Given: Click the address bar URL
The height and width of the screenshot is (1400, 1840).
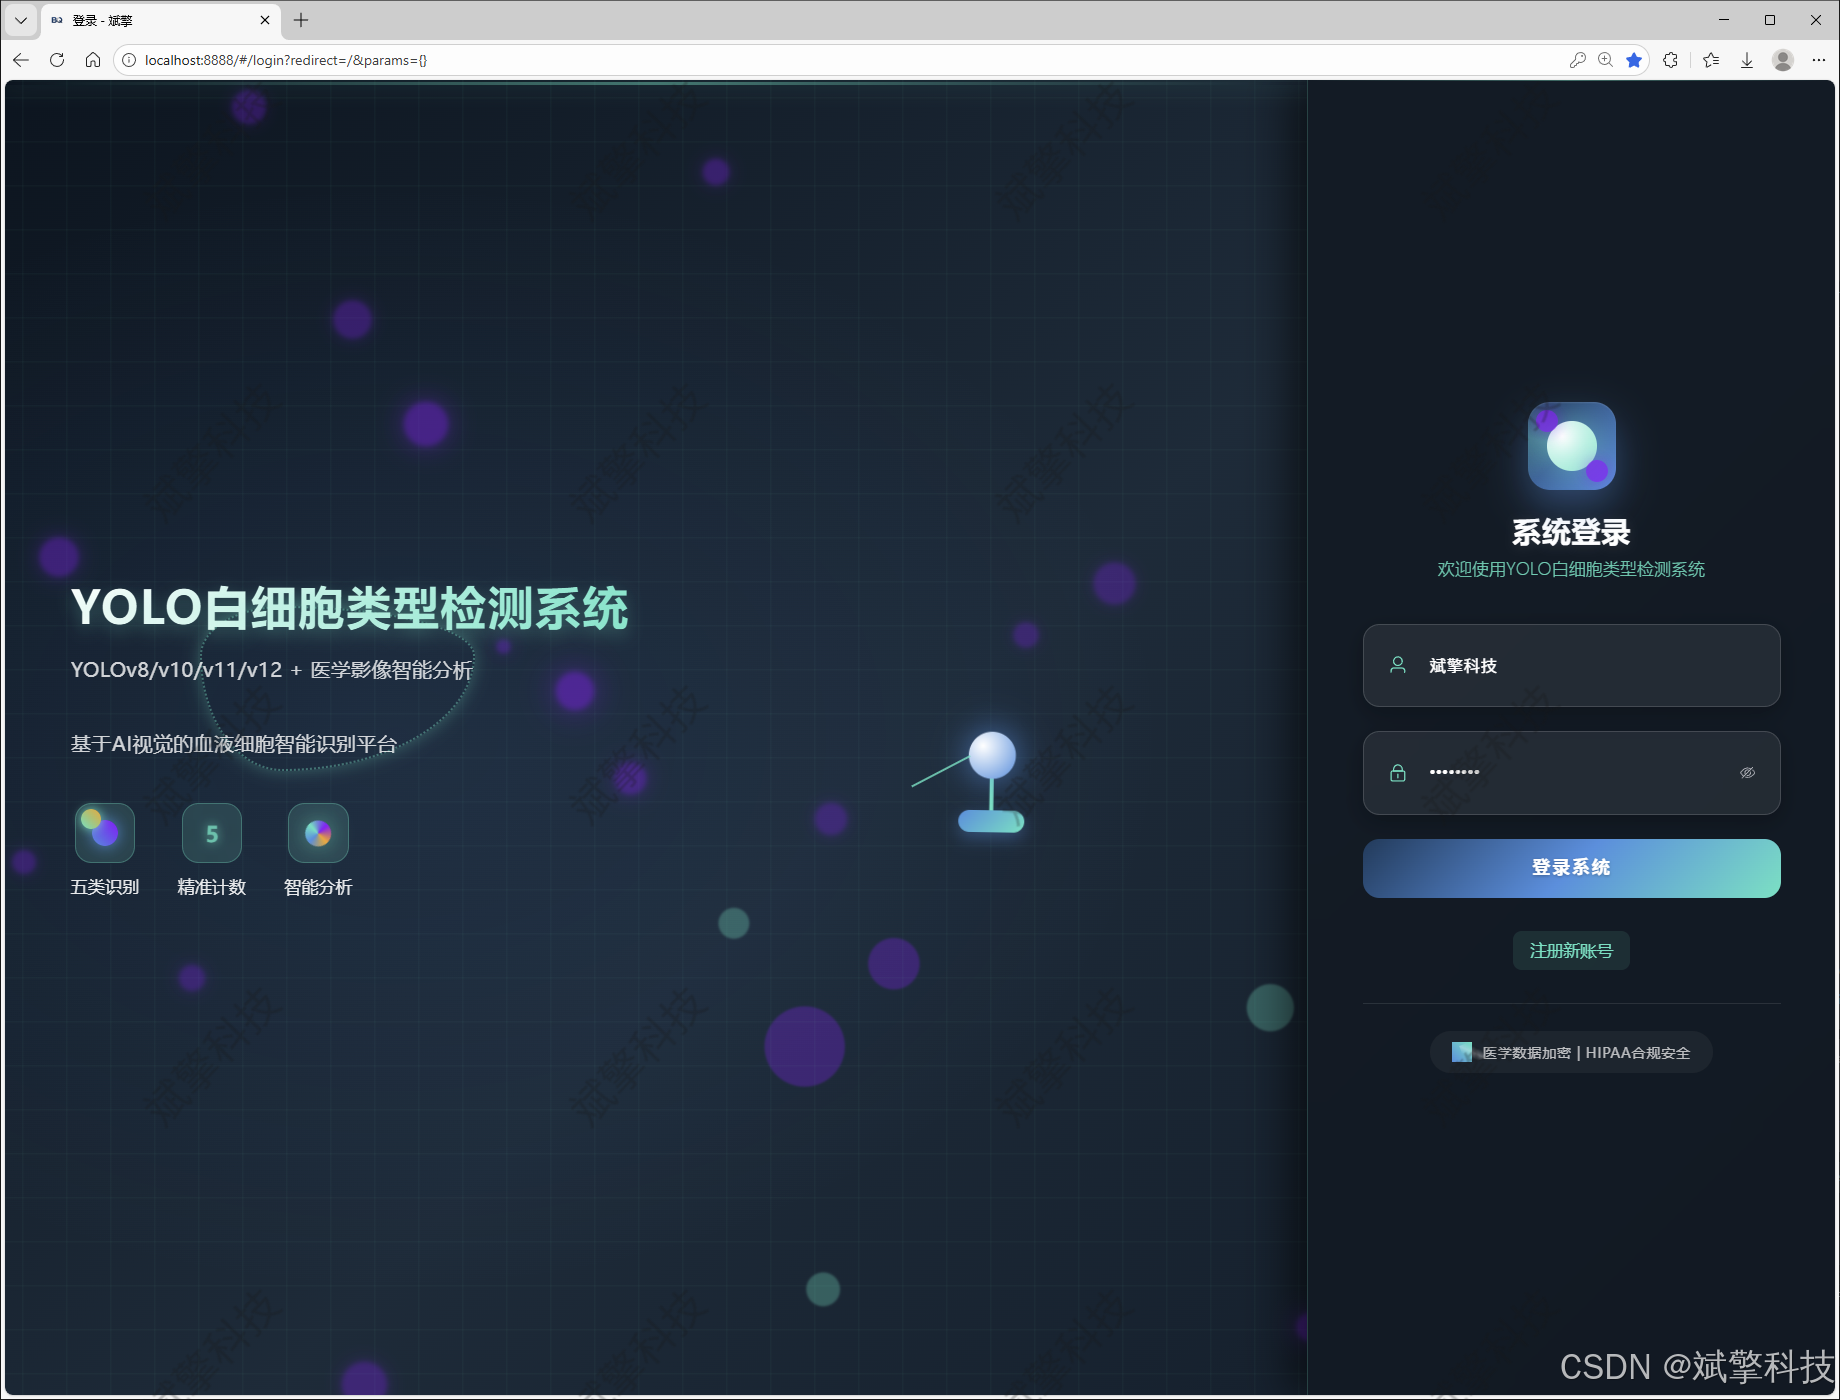Looking at the screenshot, I should 286,60.
